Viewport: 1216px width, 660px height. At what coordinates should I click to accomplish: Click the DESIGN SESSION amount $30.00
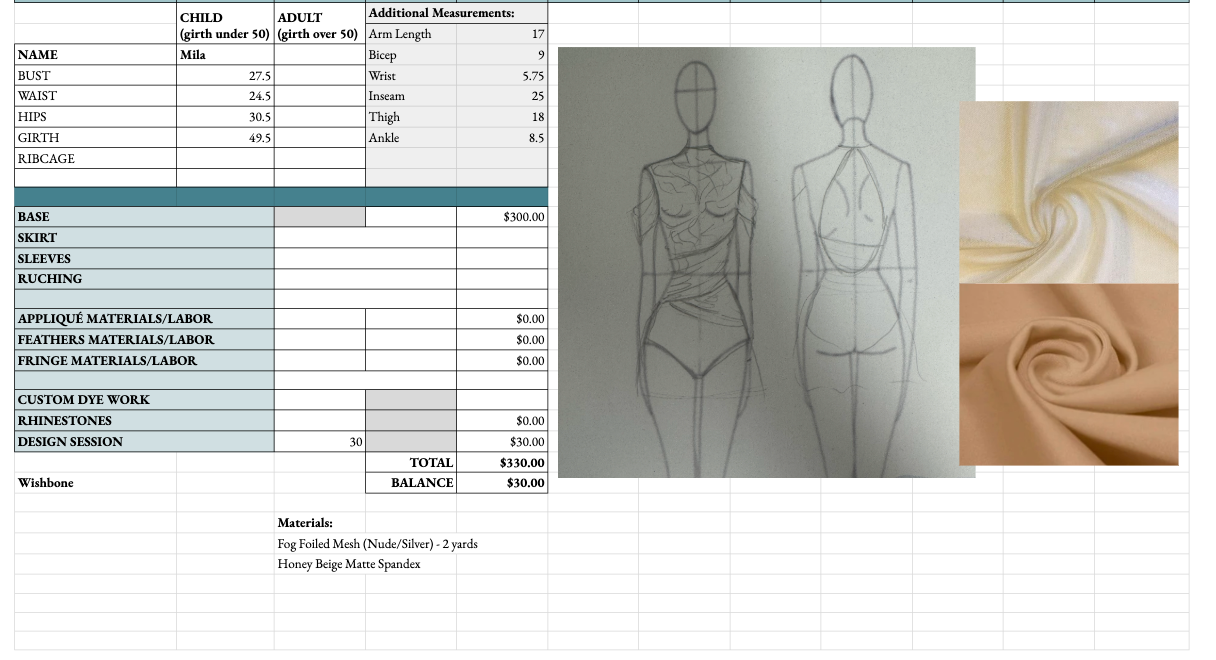pyautogui.click(x=502, y=442)
